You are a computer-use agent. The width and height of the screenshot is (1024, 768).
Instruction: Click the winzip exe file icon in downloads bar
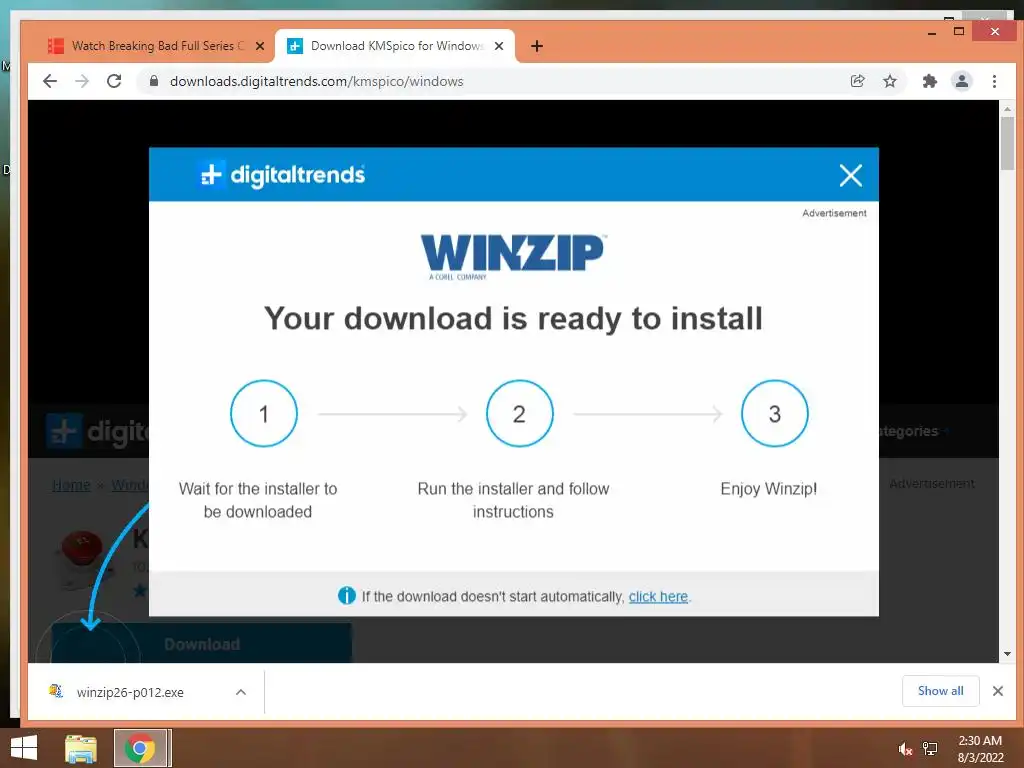(x=56, y=691)
